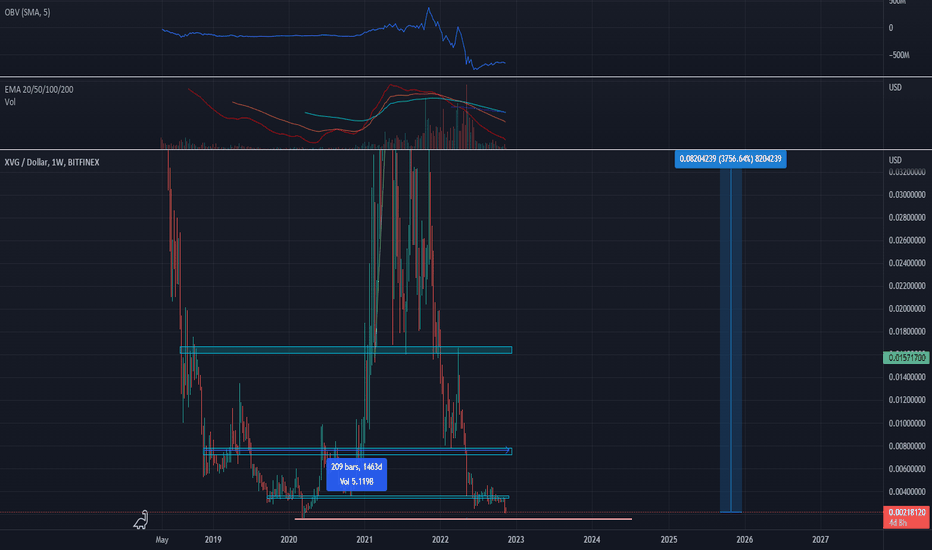Image resolution: width=932 pixels, height=550 pixels.
Task: Select the EMA 20/50/100/200 indicator label
Action: (x=39, y=89)
